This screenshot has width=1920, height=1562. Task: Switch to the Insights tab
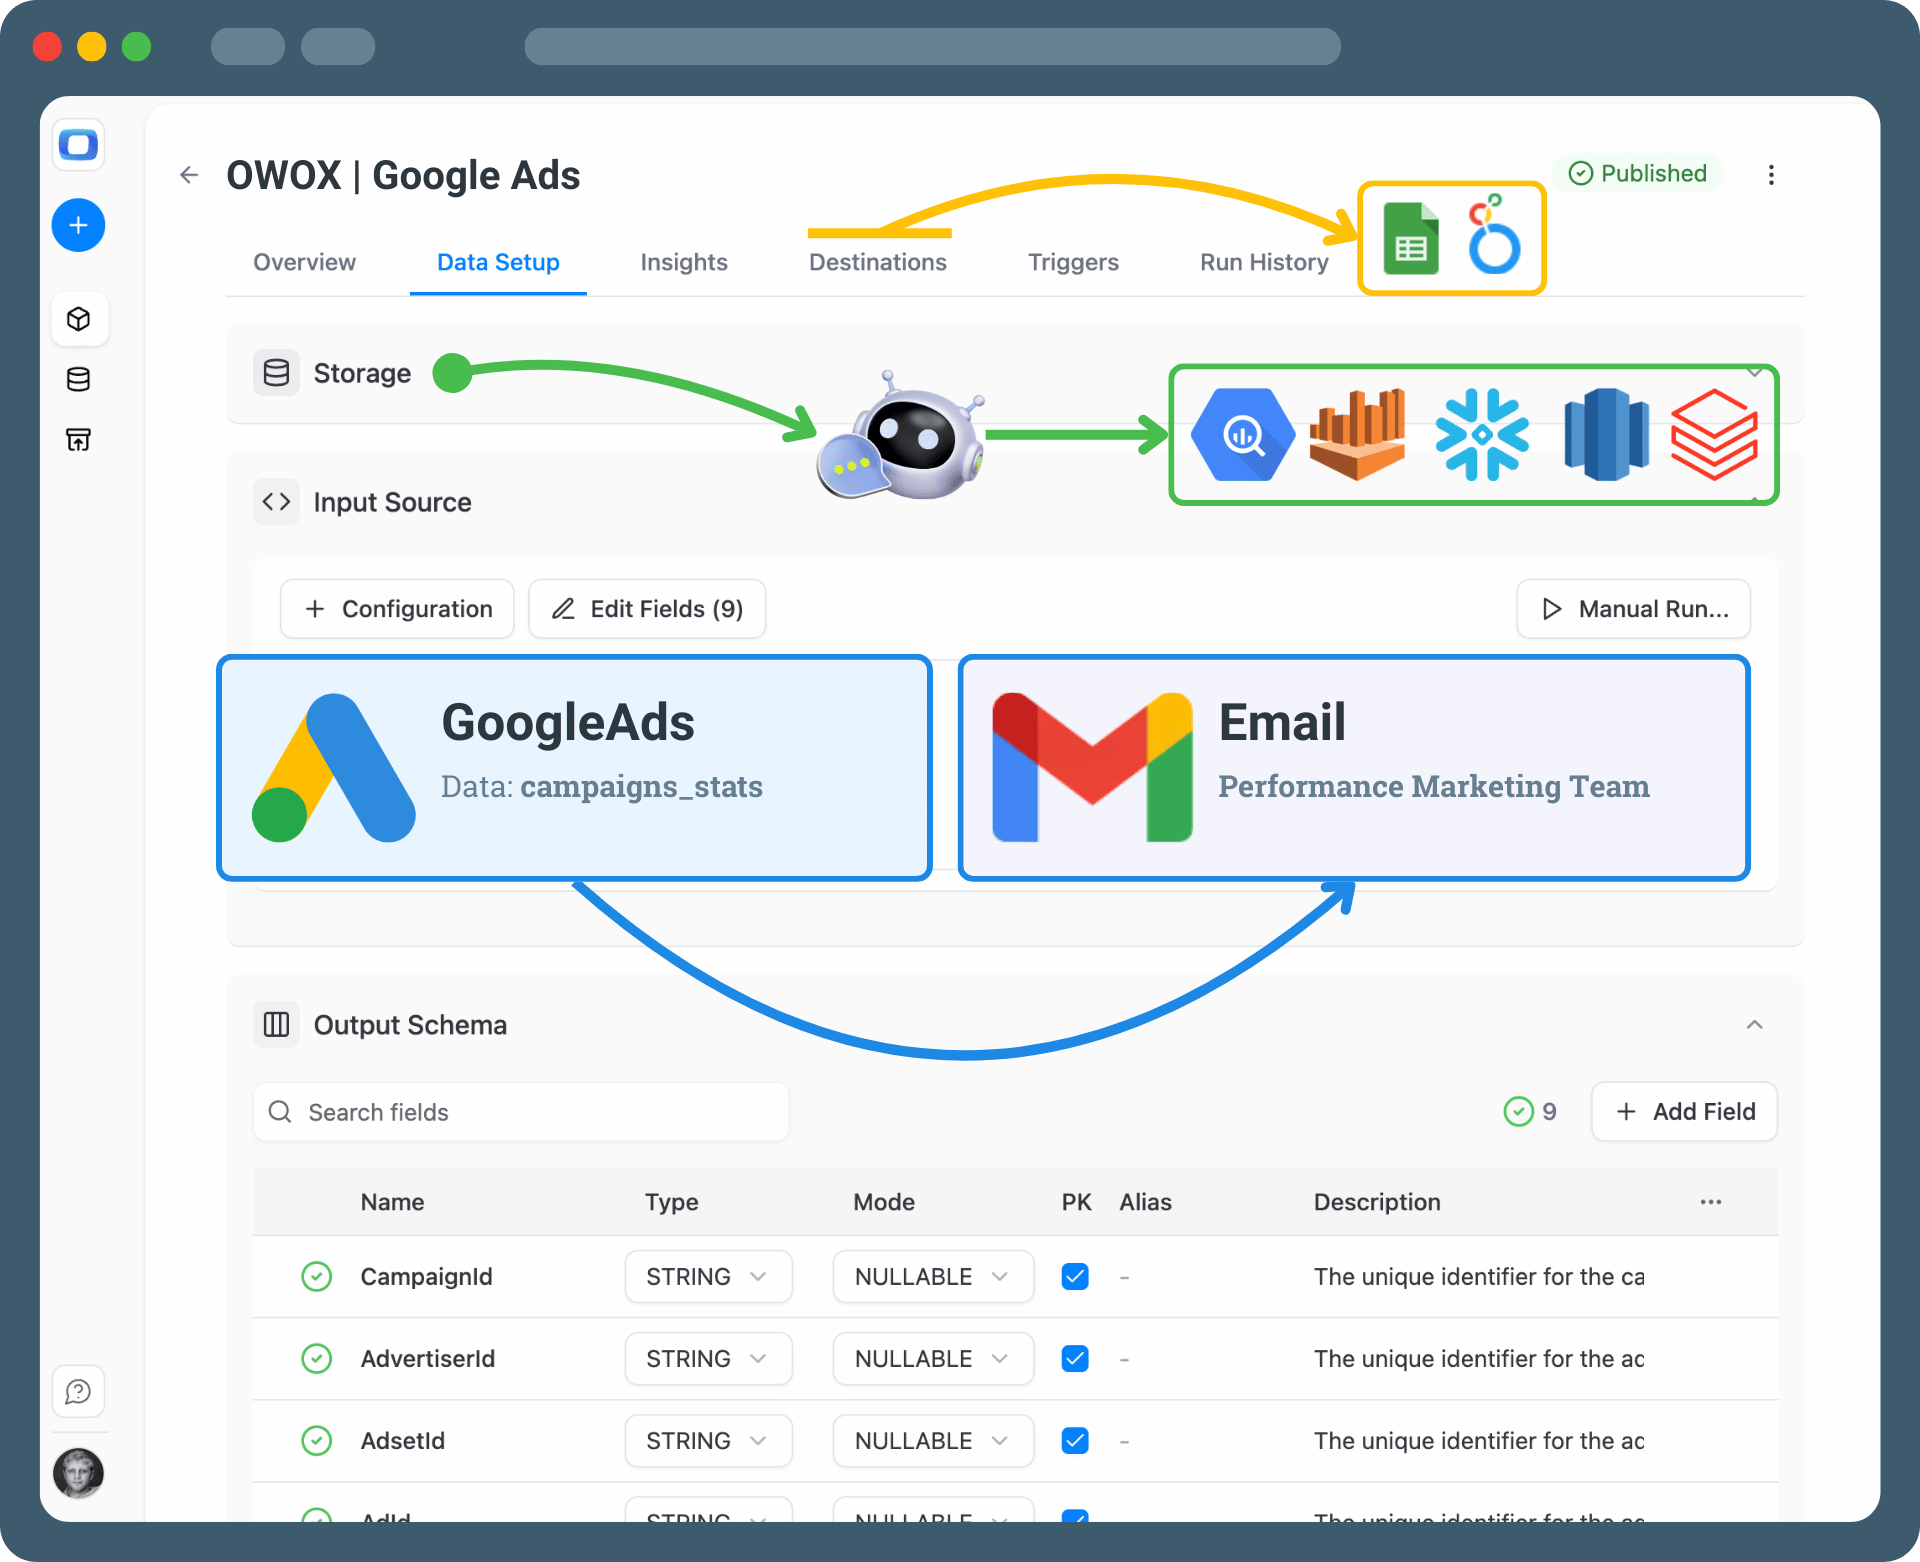tap(684, 262)
